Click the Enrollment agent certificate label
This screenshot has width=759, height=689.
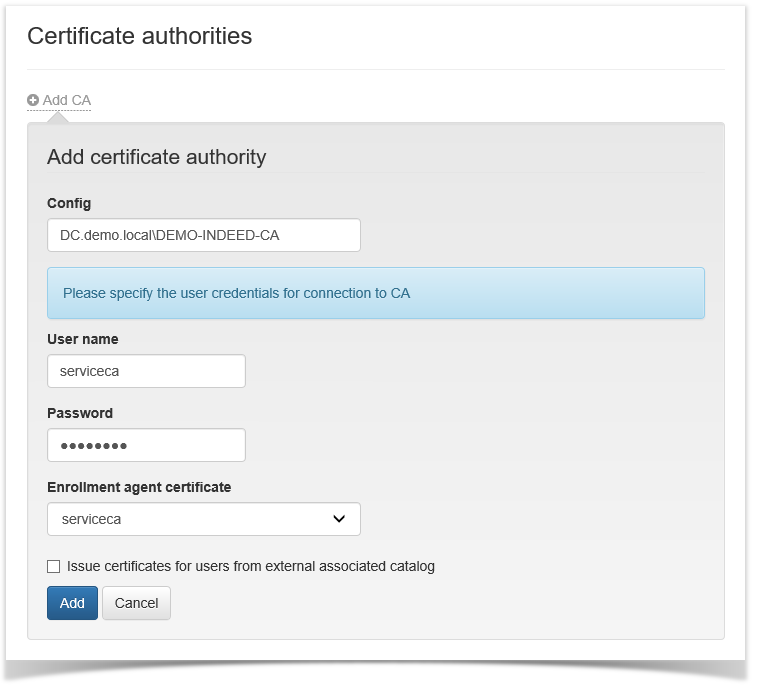(139, 487)
